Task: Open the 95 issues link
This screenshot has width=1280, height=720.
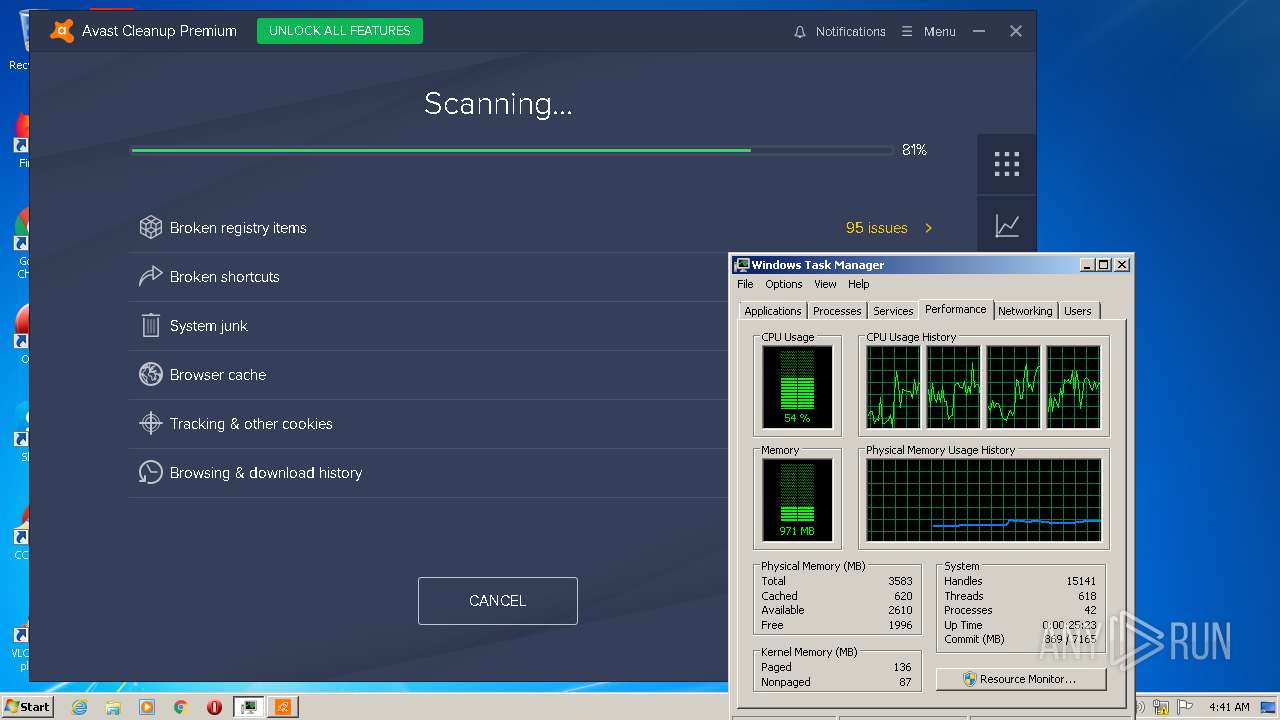Action: [877, 228]
